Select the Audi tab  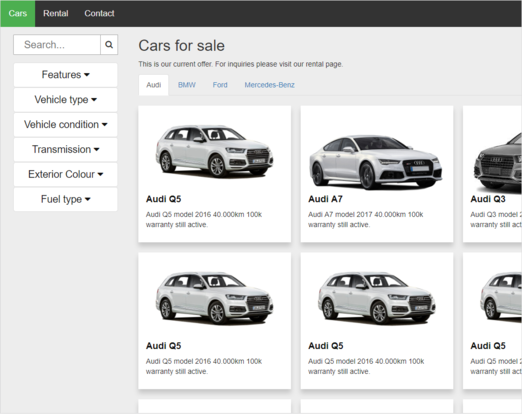[x=154, y=85]
